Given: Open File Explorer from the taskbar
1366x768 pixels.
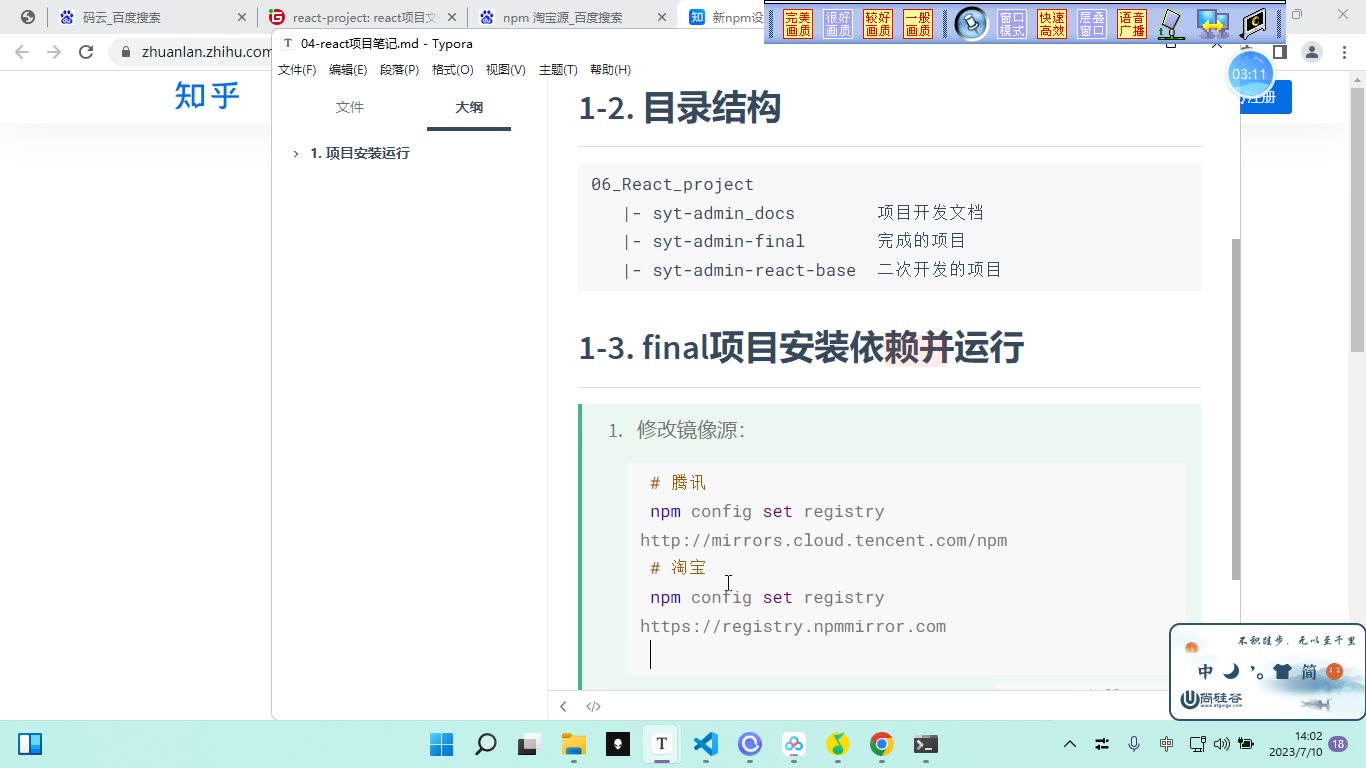Looking at the screenshot, I should (573, 744).
